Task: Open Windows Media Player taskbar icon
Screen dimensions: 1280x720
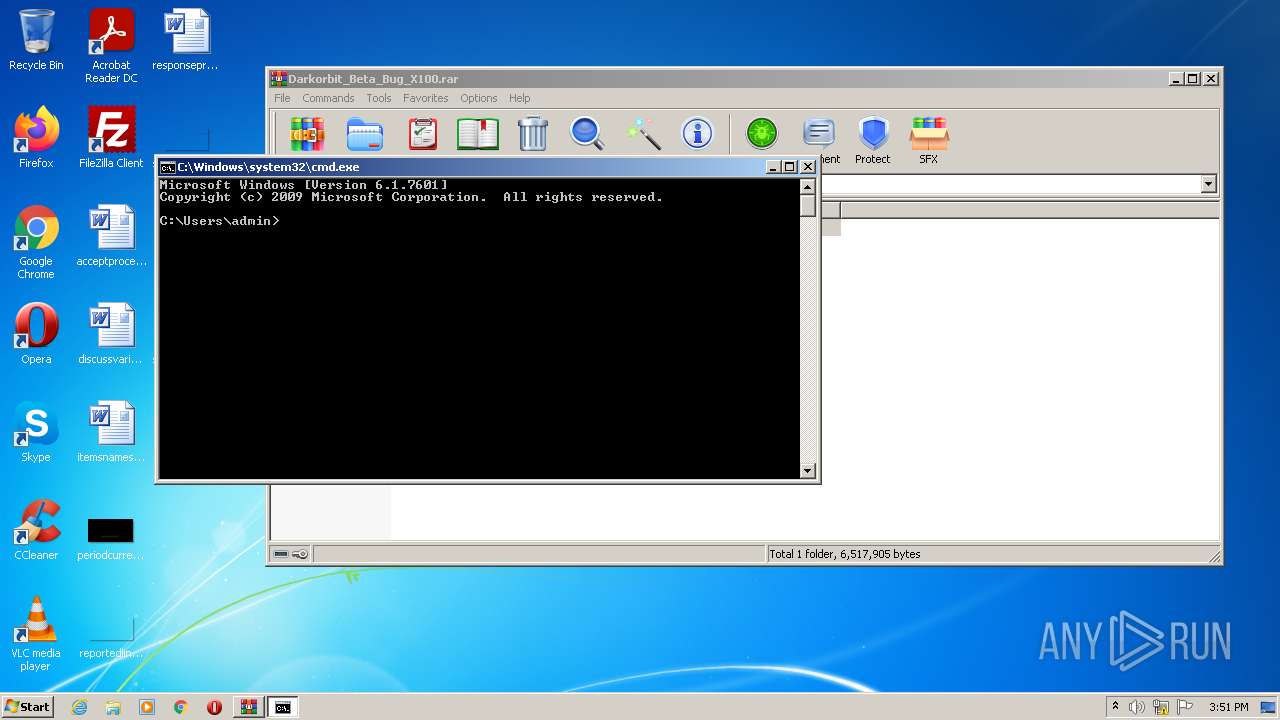Action: pyautogui.click(x=147, y=707)
